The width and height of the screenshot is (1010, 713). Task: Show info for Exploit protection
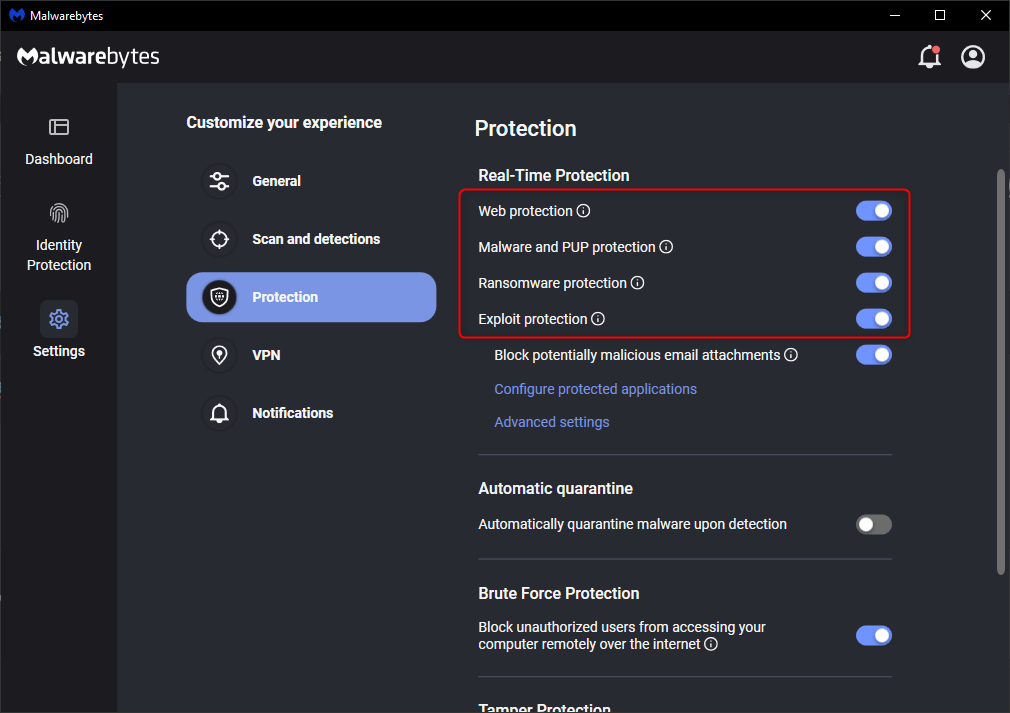598,319
